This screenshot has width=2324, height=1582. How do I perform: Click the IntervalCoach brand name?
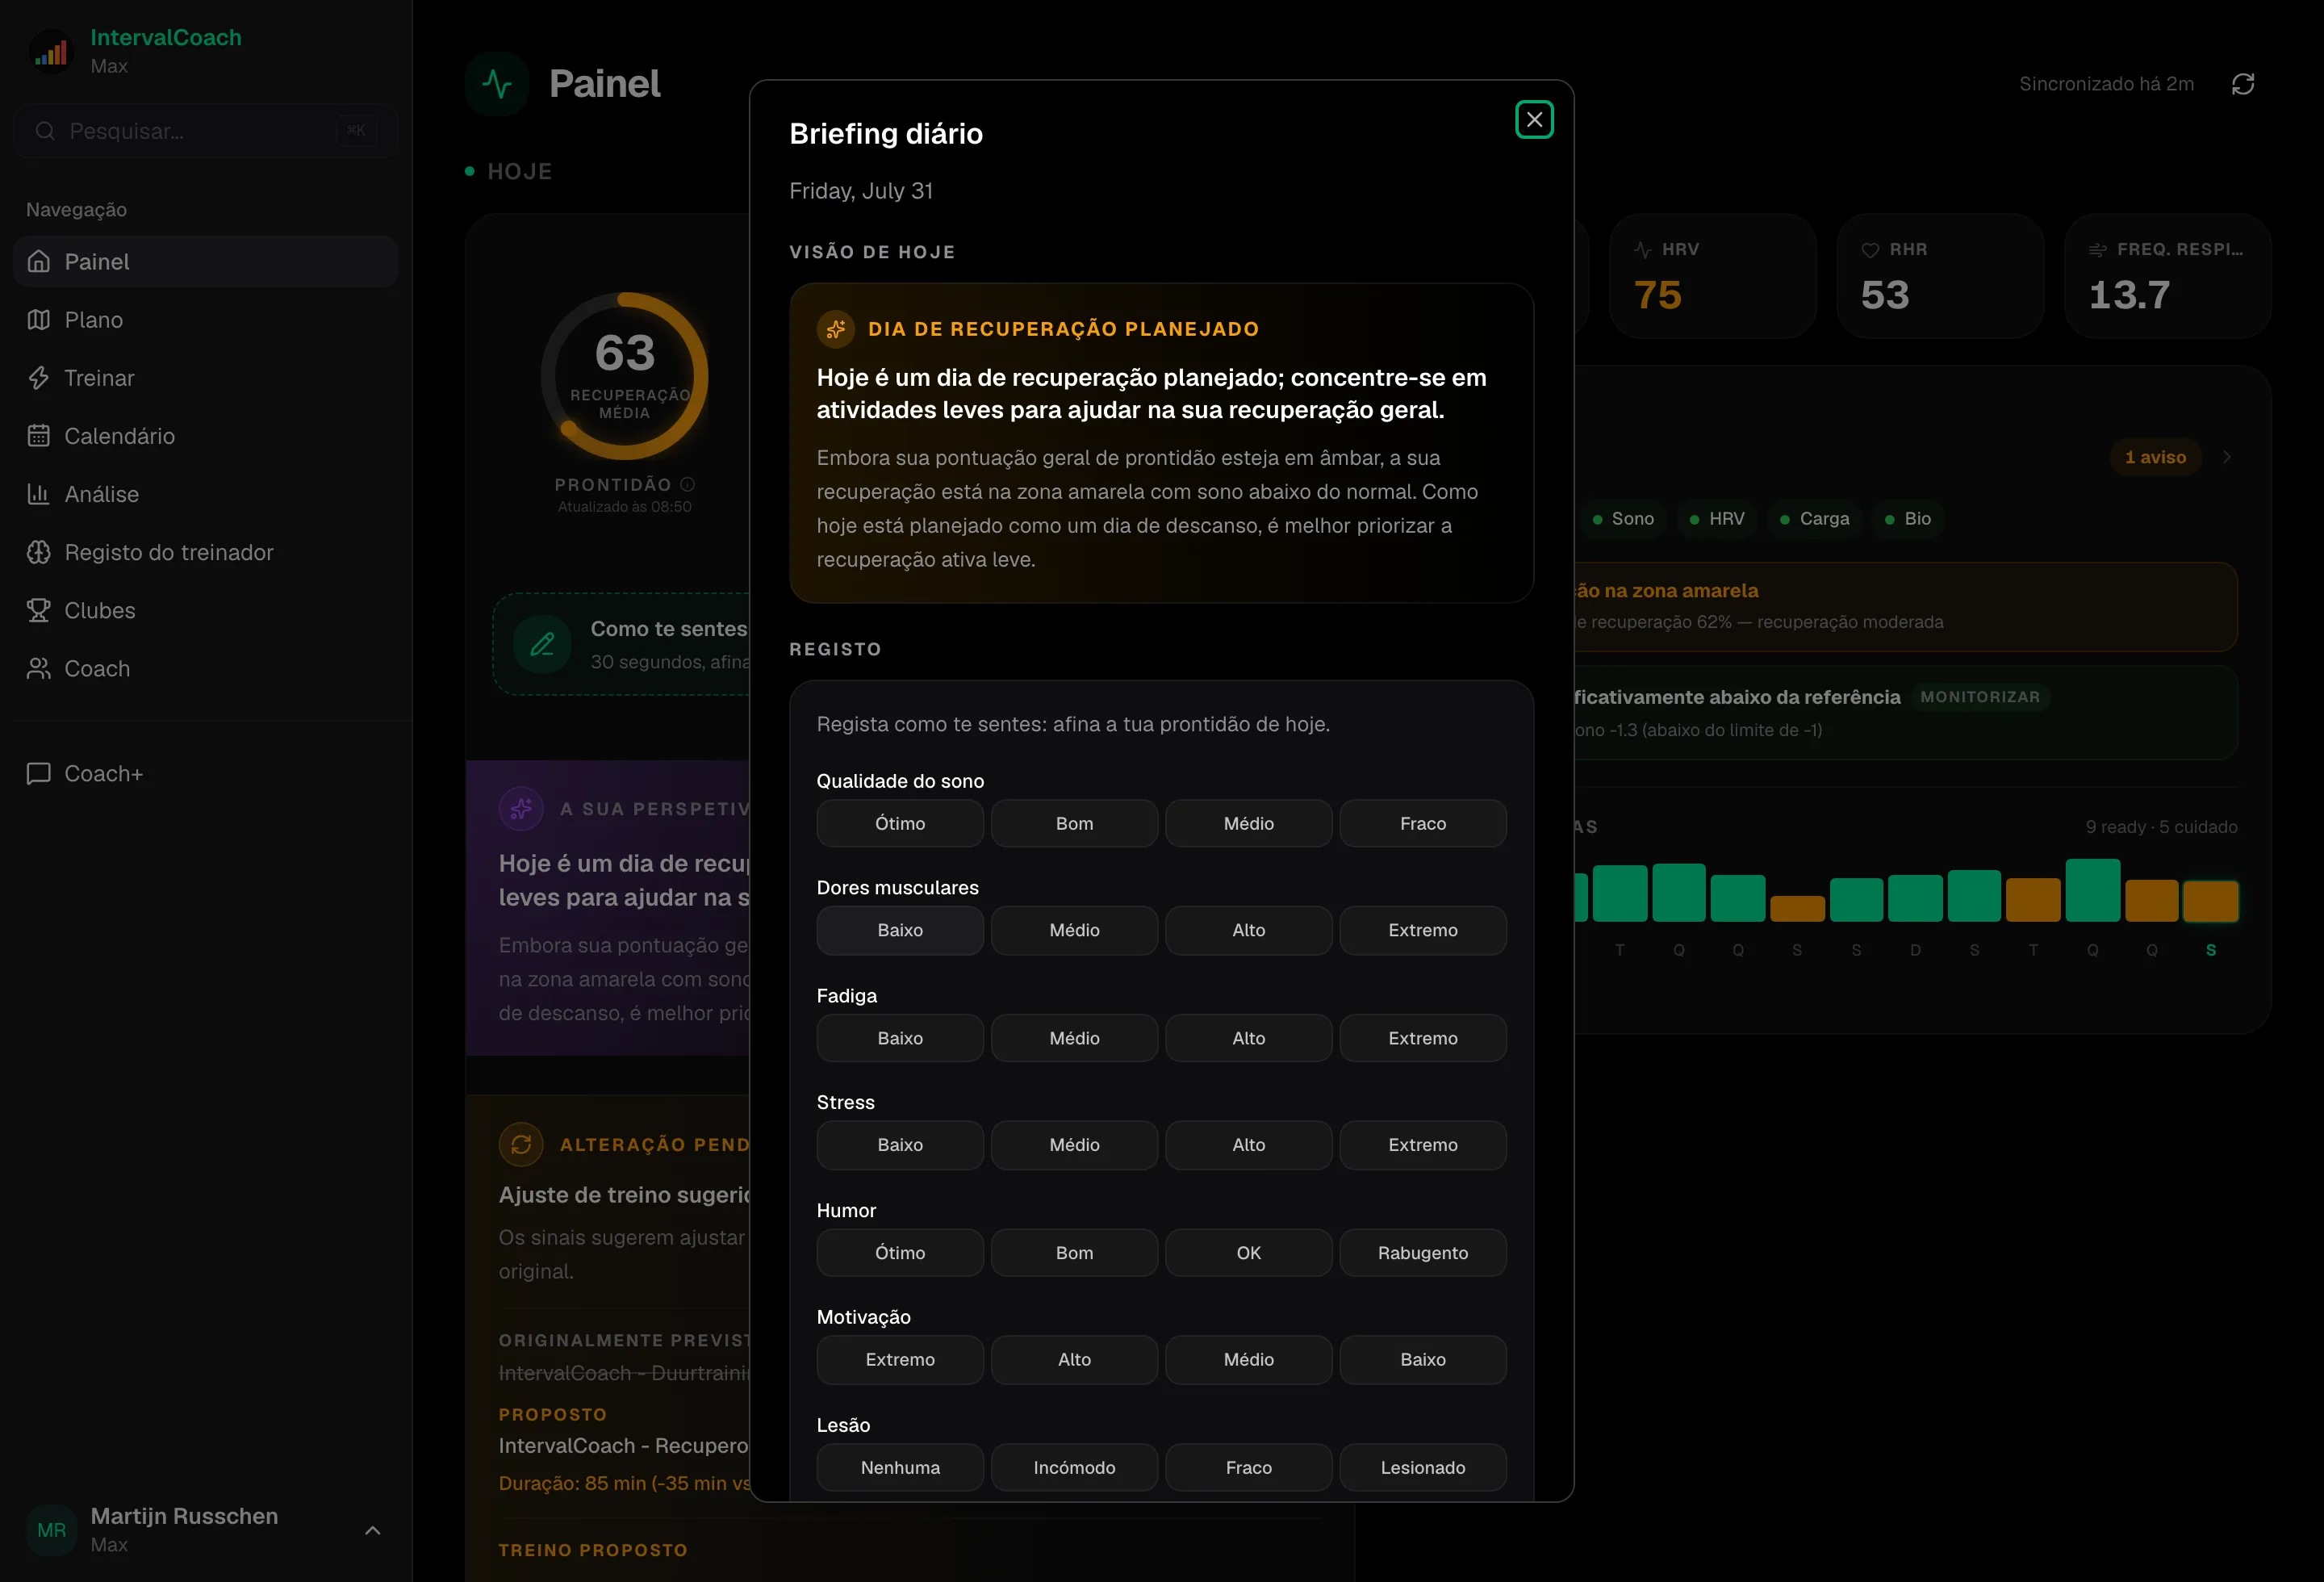click(166, 38)
